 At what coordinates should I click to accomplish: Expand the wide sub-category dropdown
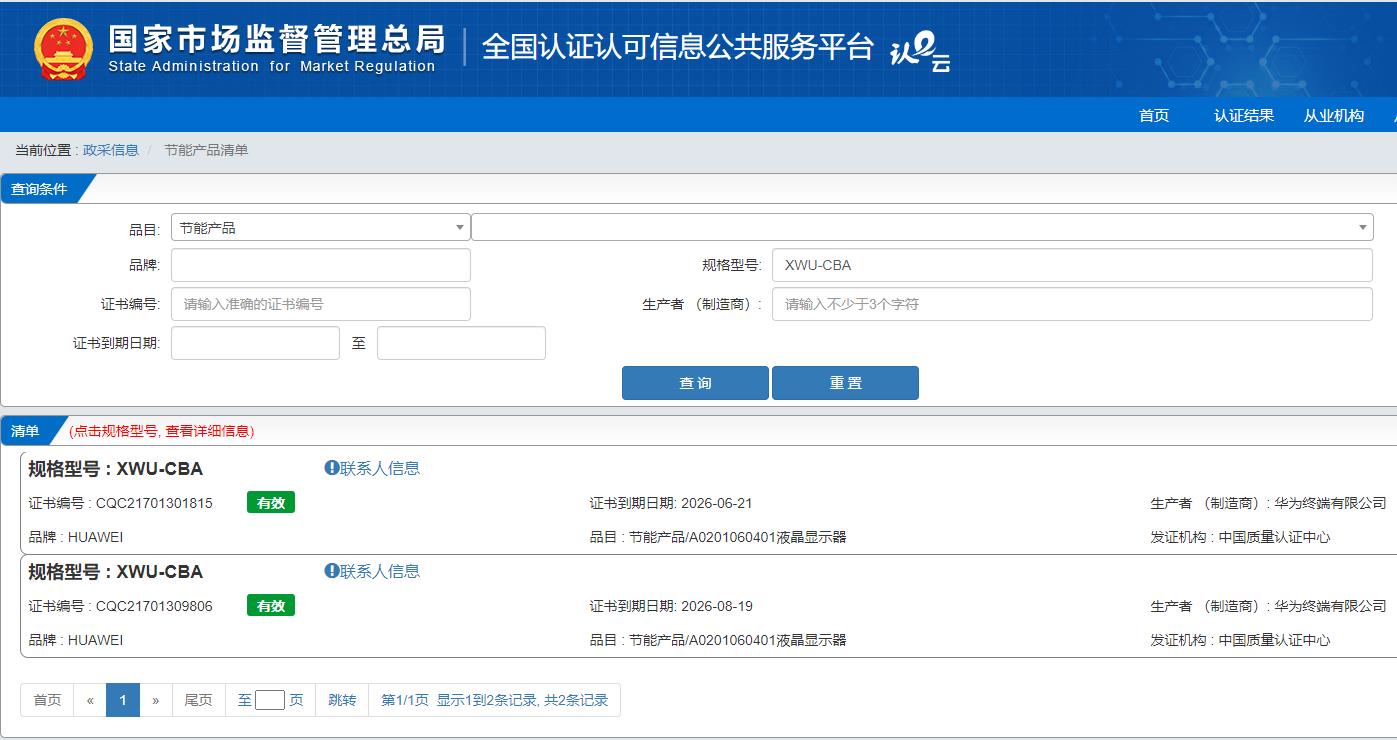[x=922, y=227]
